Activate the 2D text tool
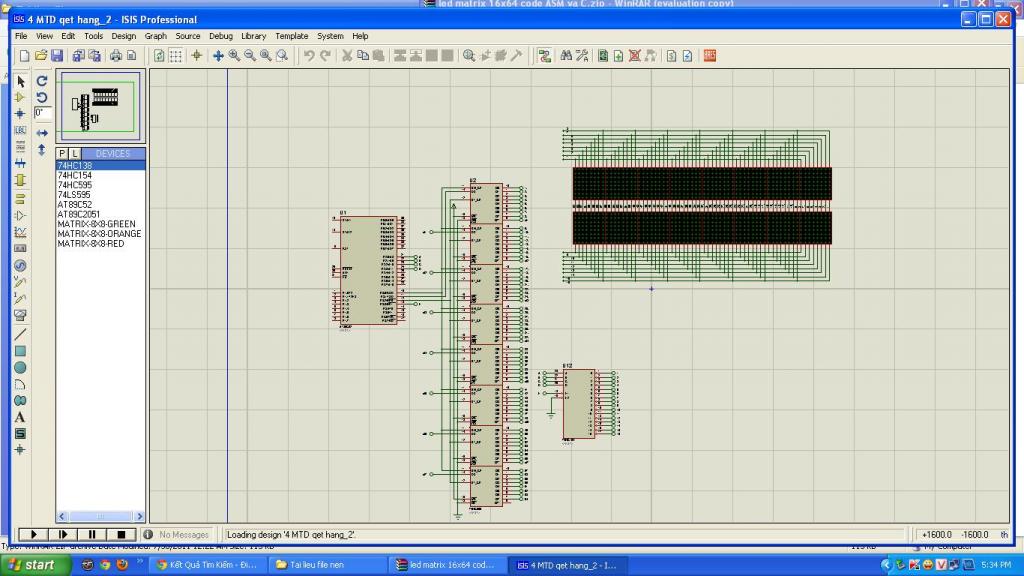Image resolution: width=1024 pixels, height=576 pixels. coord(20,417)
